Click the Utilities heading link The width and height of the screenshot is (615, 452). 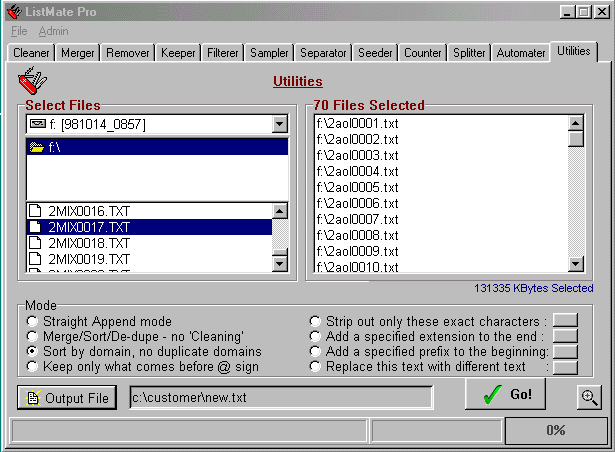(x=298, y=81)
